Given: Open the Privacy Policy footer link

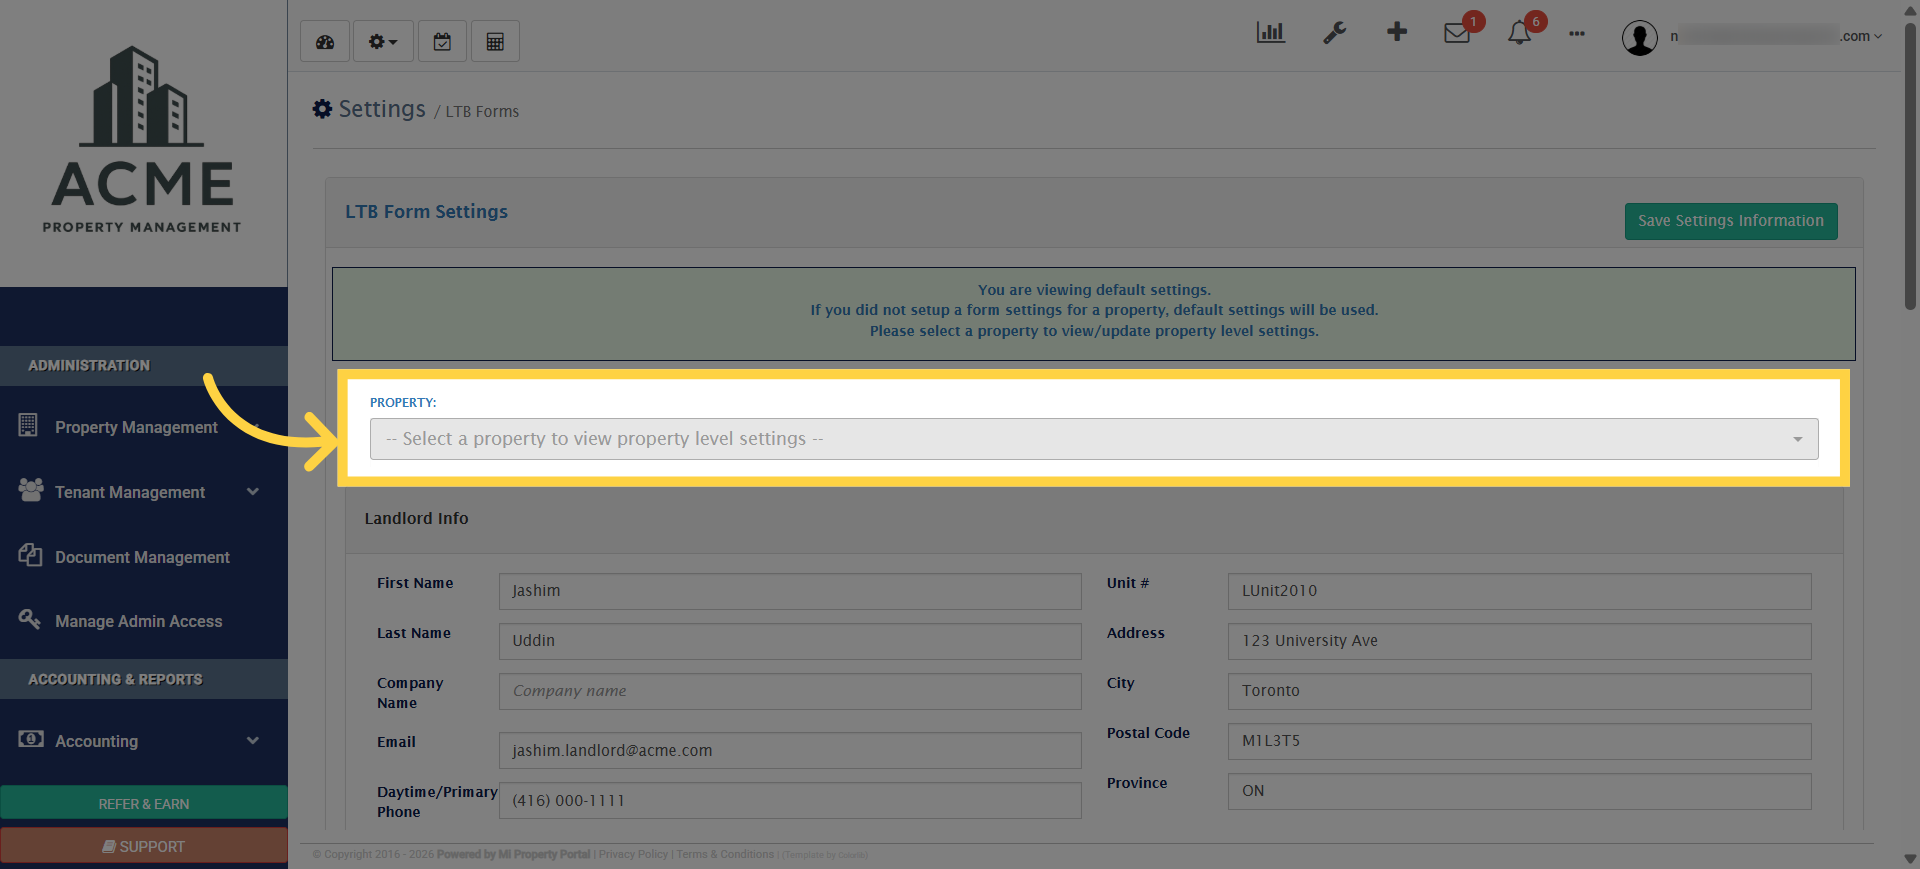Looking at the screenshot, I should click(633, 854).
